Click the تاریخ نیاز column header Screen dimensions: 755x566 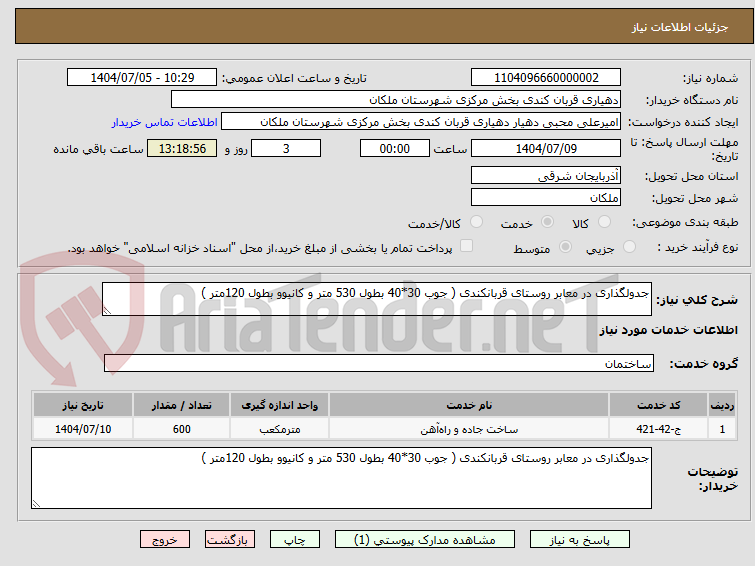(x=83, y=405)
